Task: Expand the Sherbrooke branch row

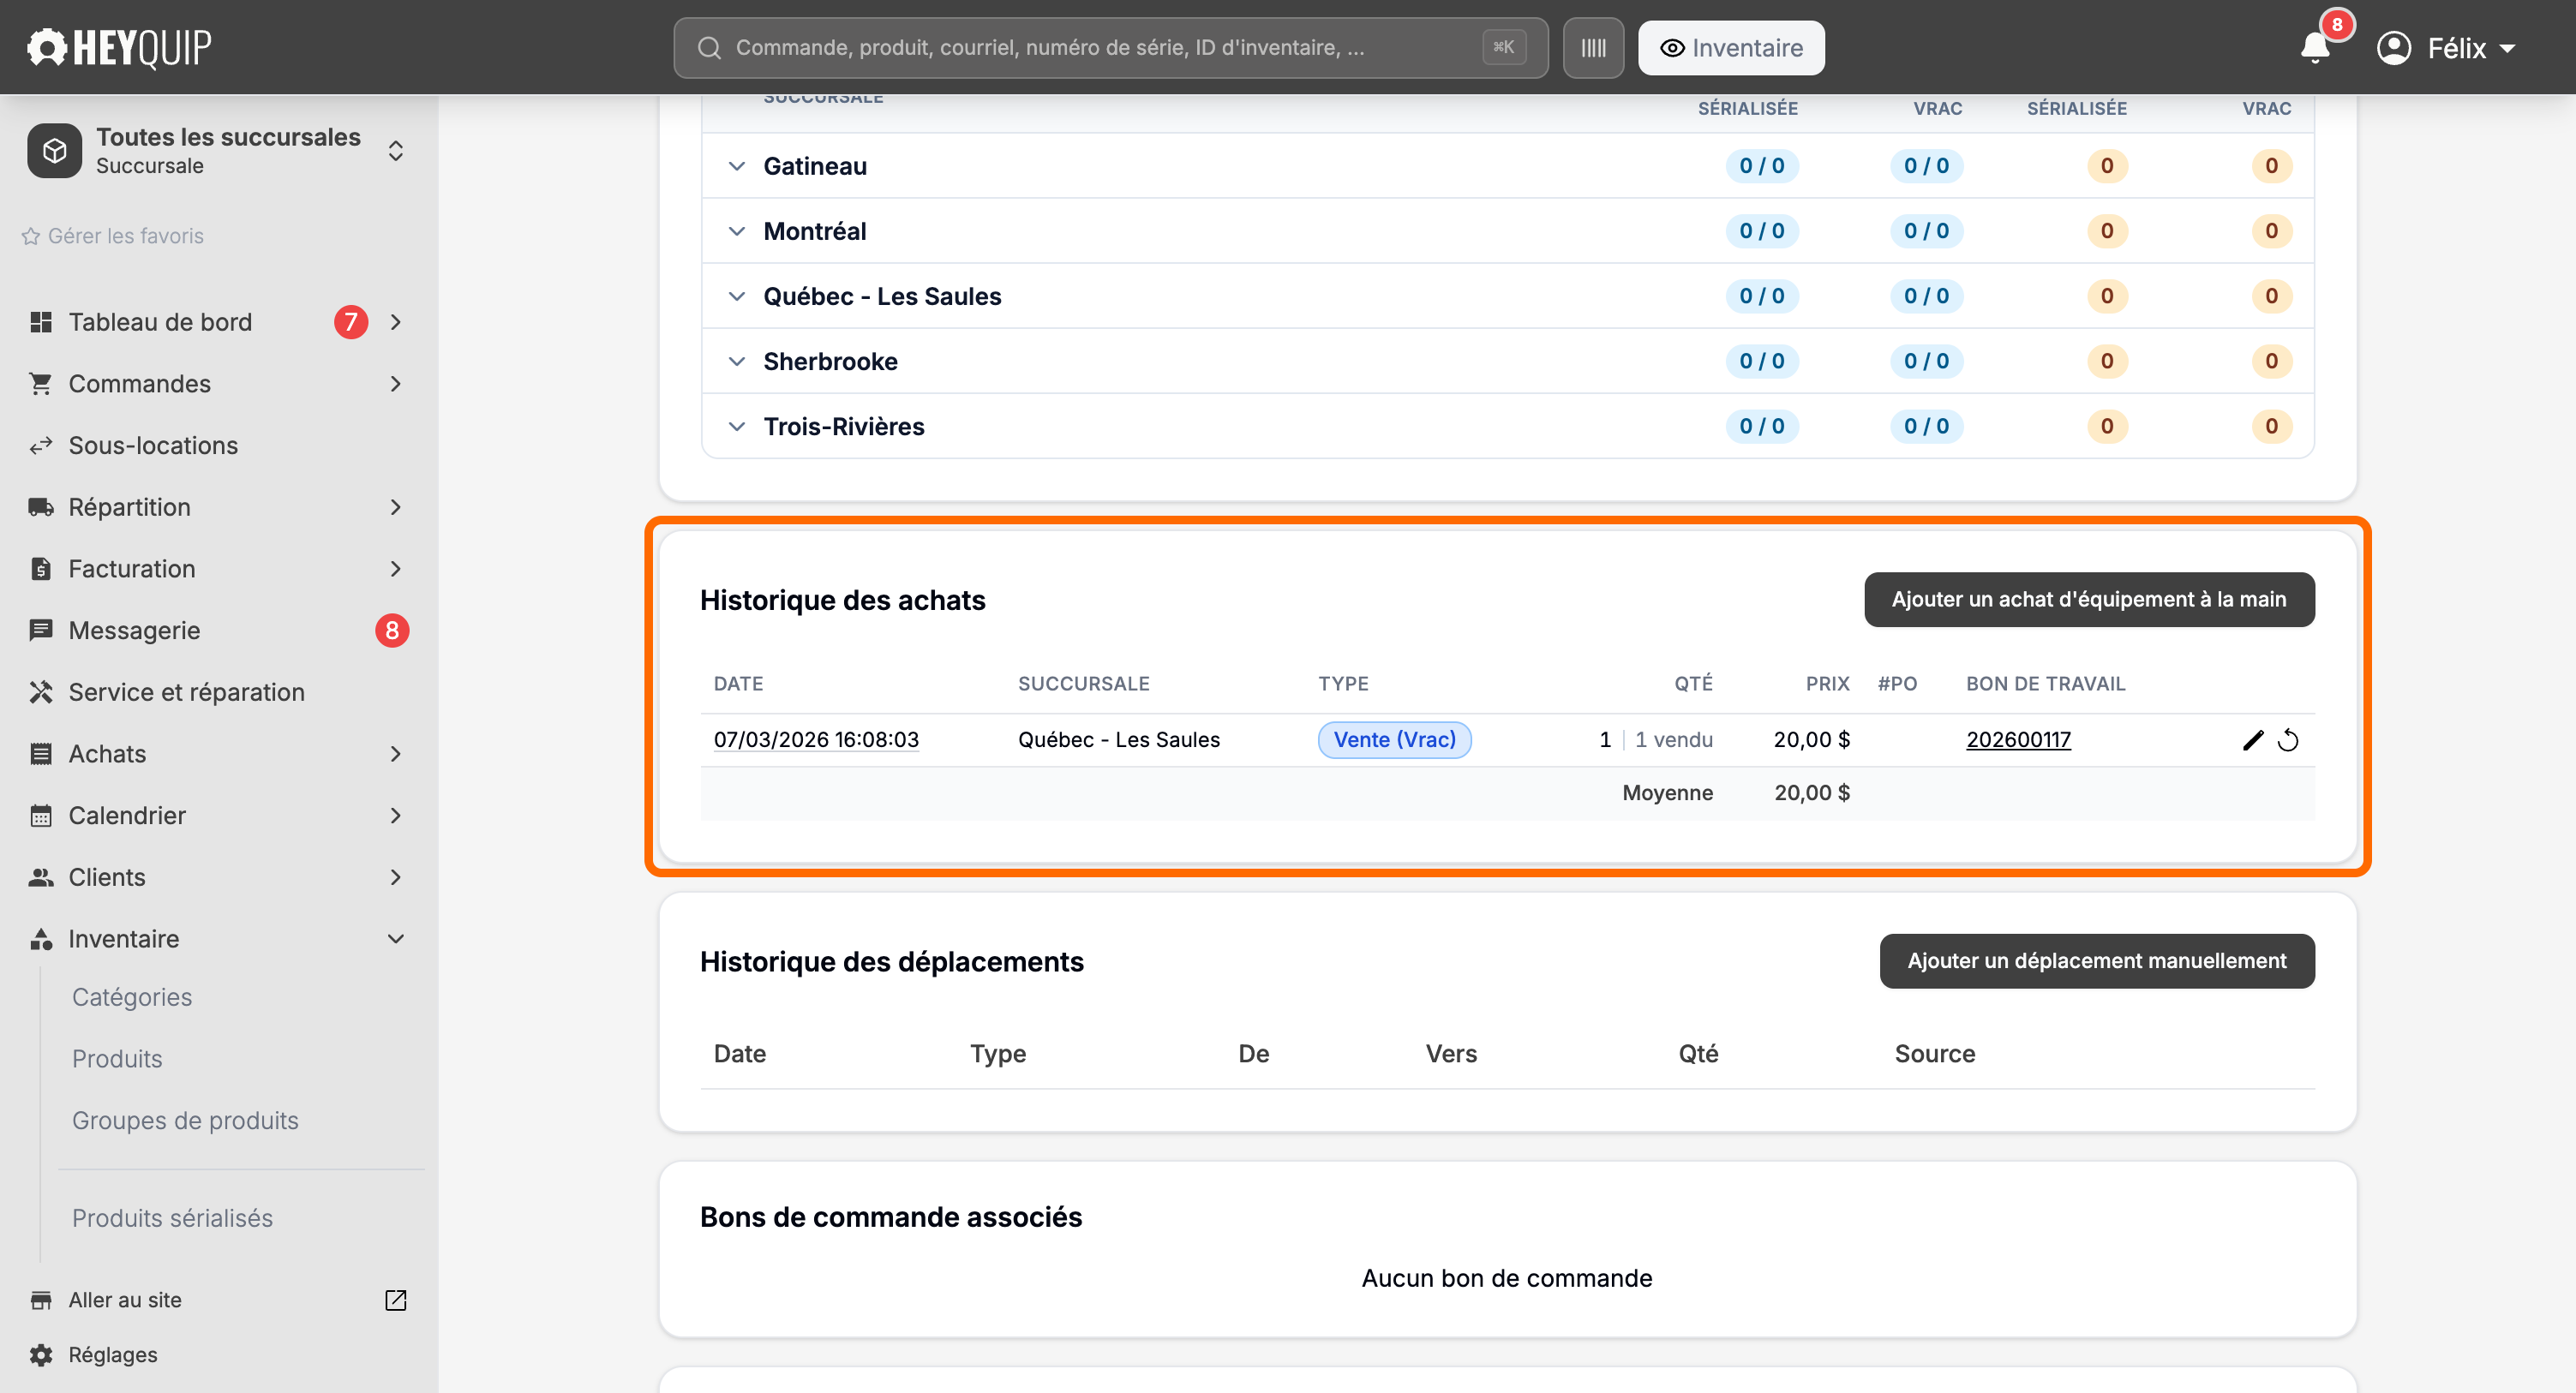Action: 737,361
